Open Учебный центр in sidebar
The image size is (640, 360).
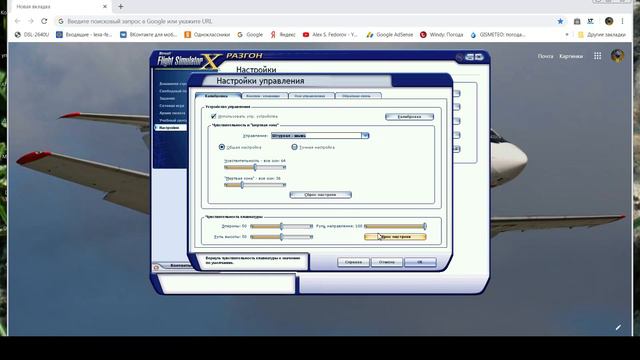coord(172,120)
